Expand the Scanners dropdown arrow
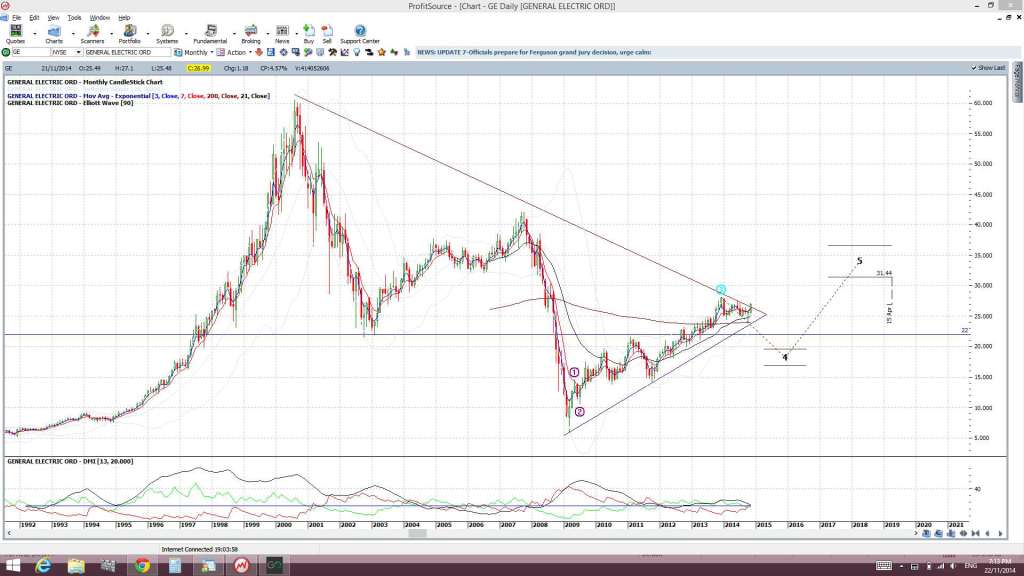Screen dimensions: 1024x576 [x=112, y=34]
